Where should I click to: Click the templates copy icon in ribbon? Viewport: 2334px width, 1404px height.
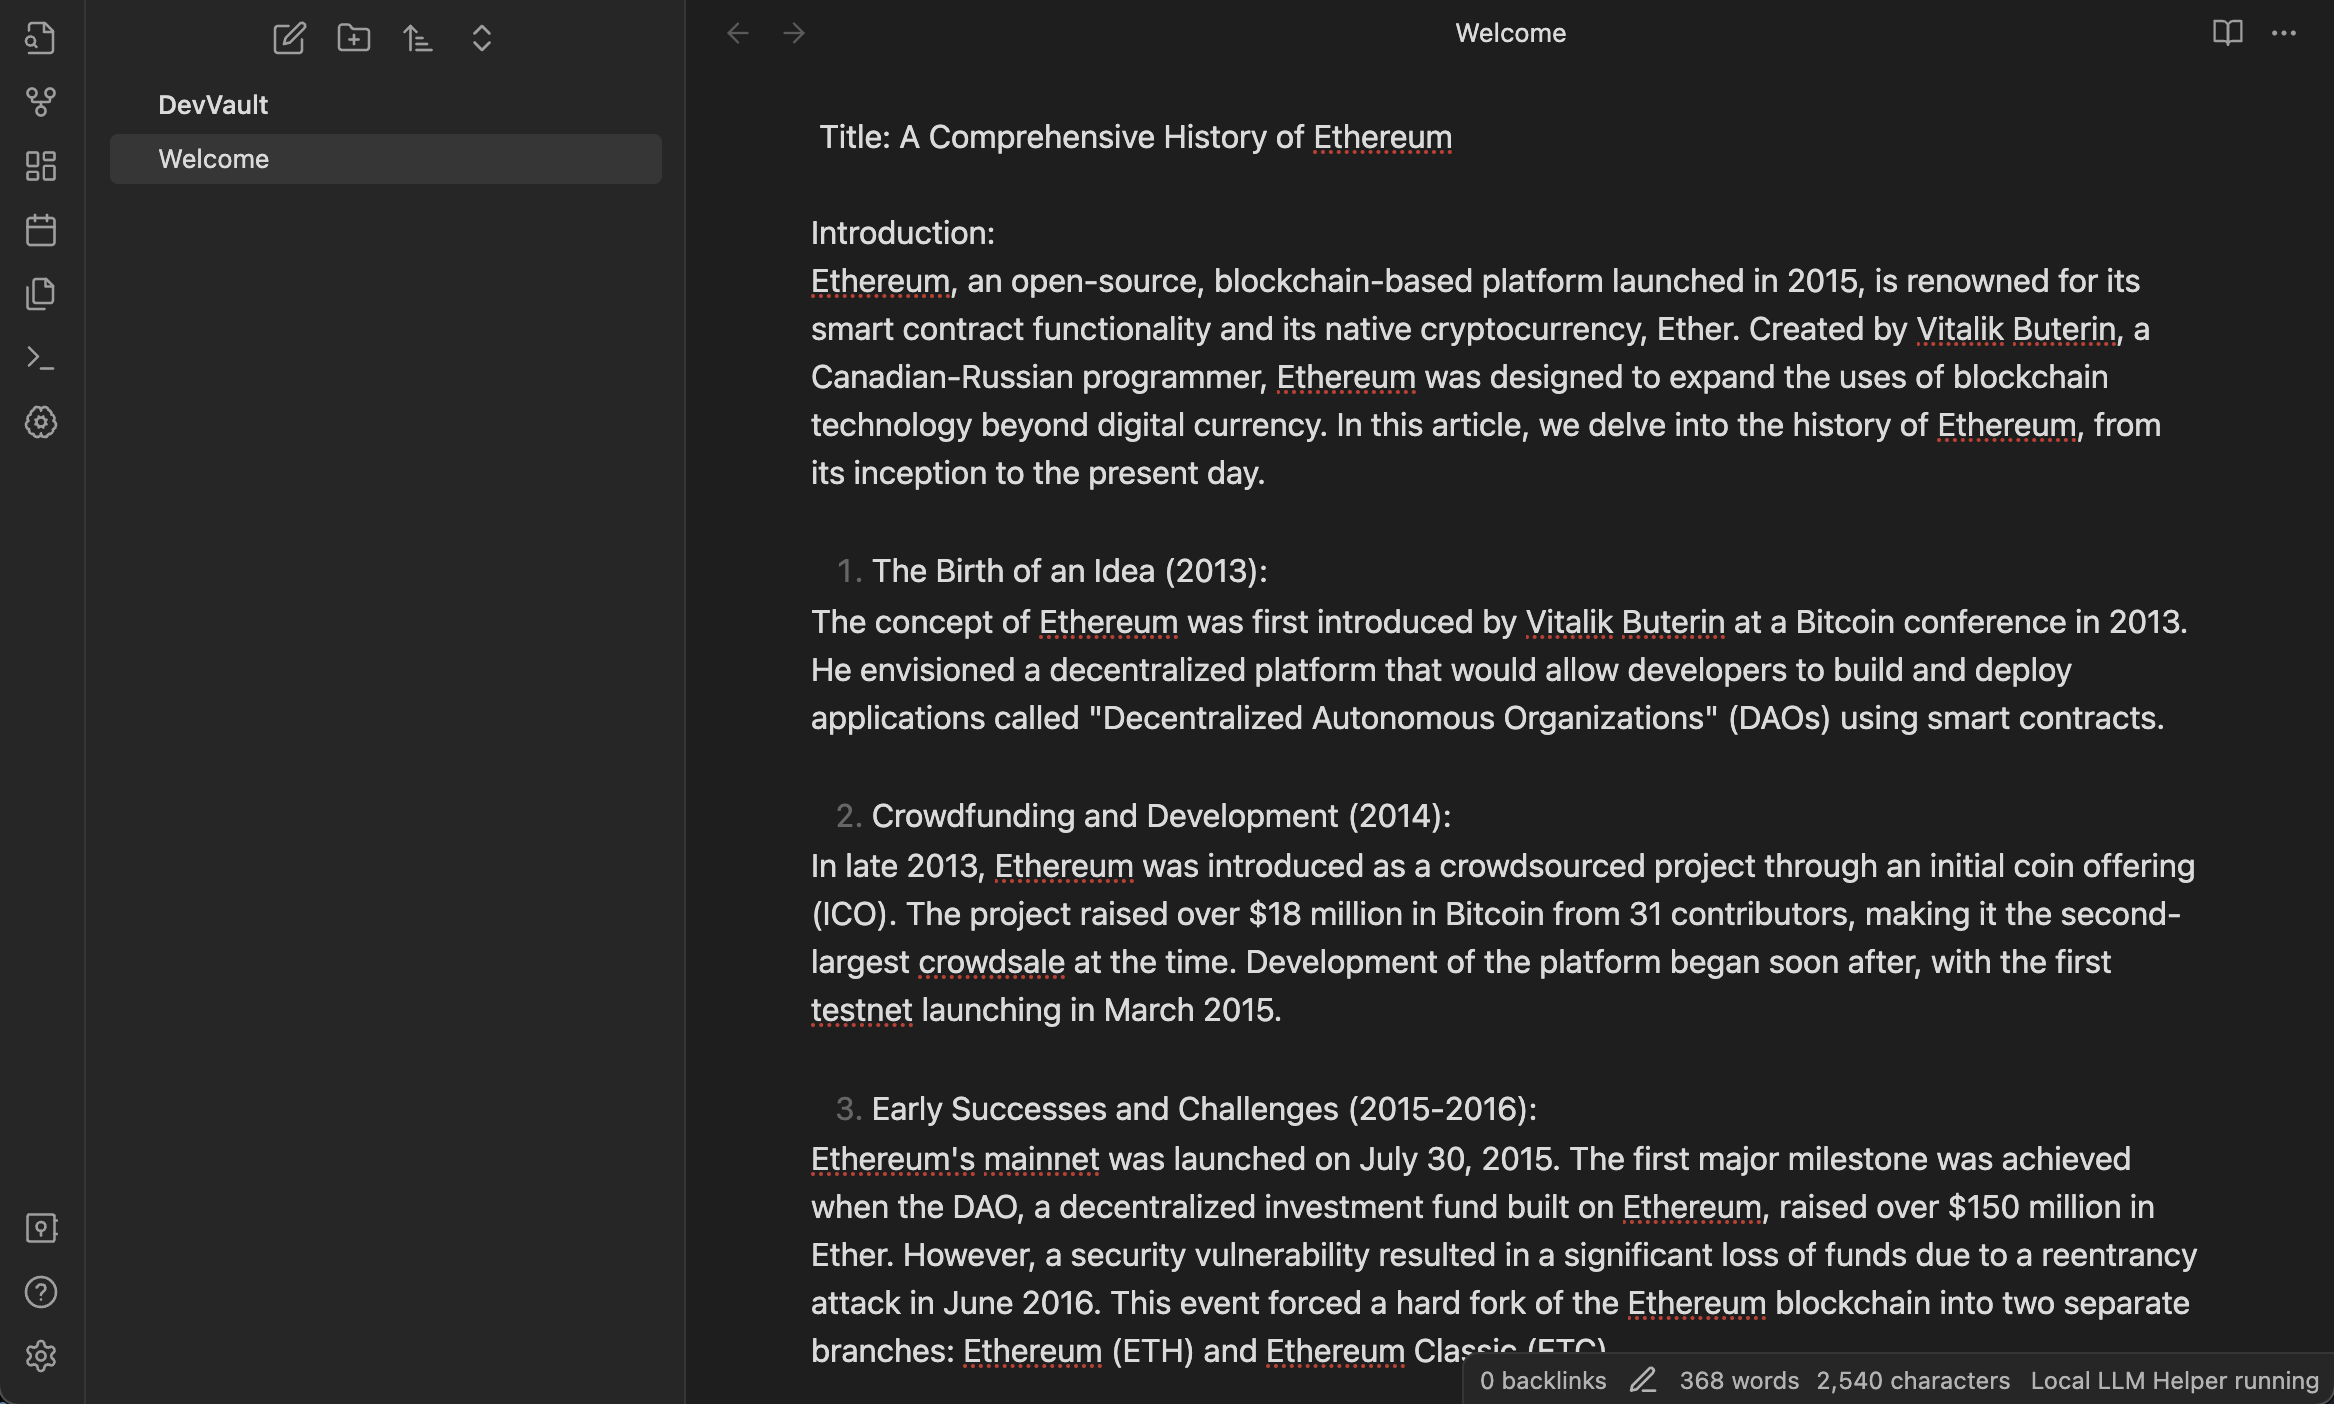(x=40, y=294)
